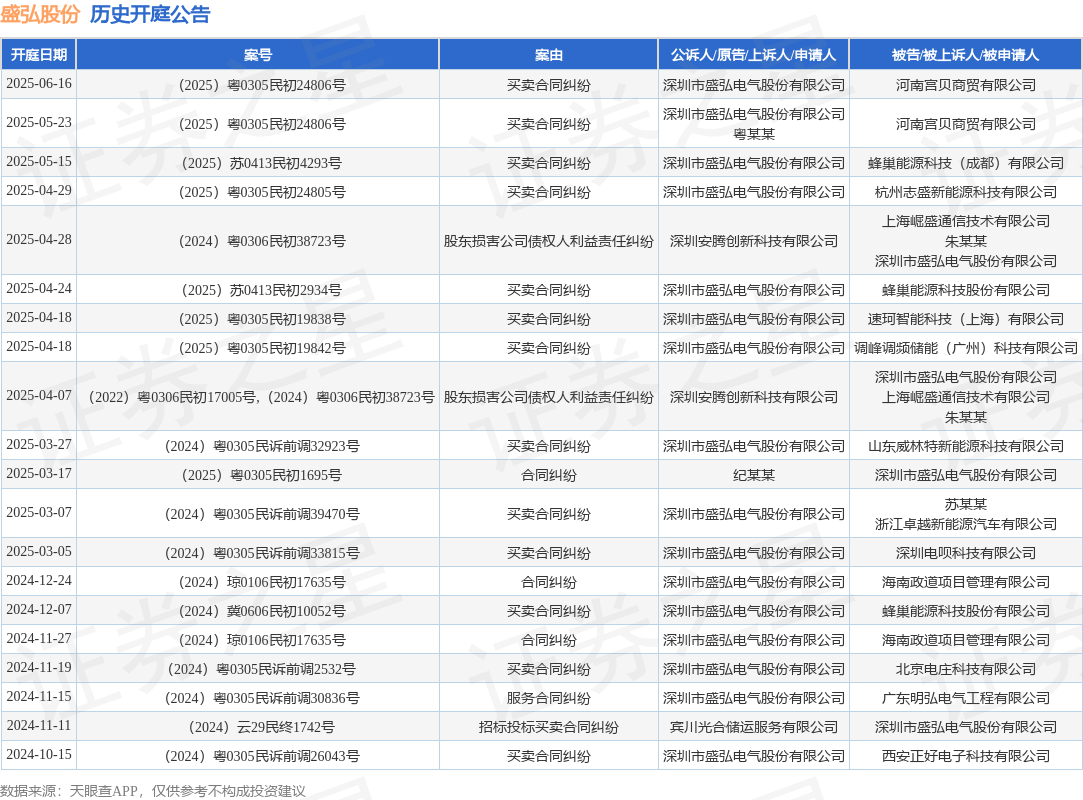Click defendant 广东明弘电气工程有限公司
The image size is (1083, 800).
pos(966,698)
